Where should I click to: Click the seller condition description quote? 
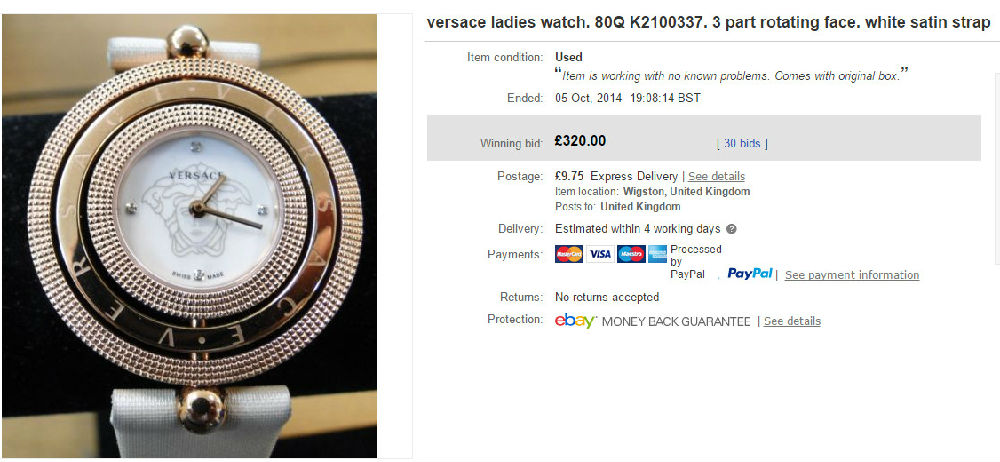pyautogui.click(x=731, y=75)
